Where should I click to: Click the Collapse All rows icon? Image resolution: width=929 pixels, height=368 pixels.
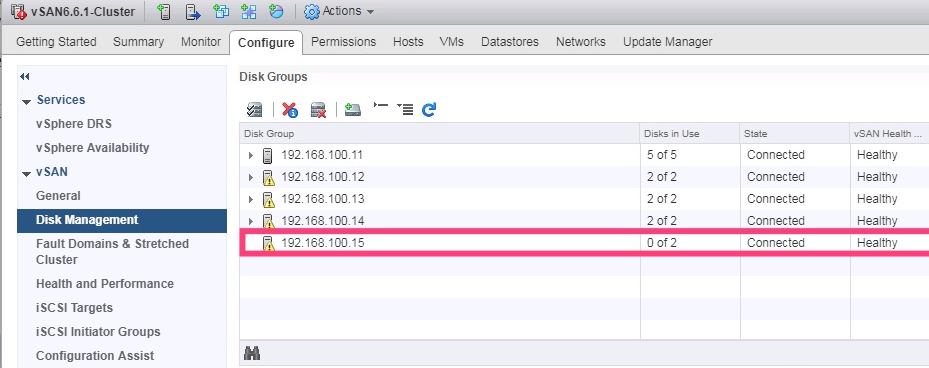click(x=381, y=105)
